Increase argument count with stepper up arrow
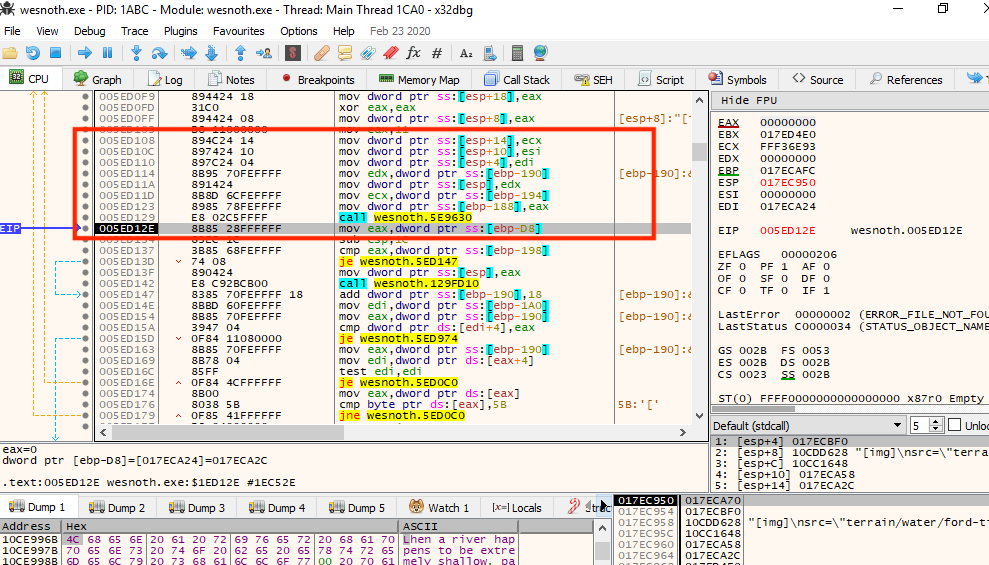The image size is (989, 565). [936, 422]
